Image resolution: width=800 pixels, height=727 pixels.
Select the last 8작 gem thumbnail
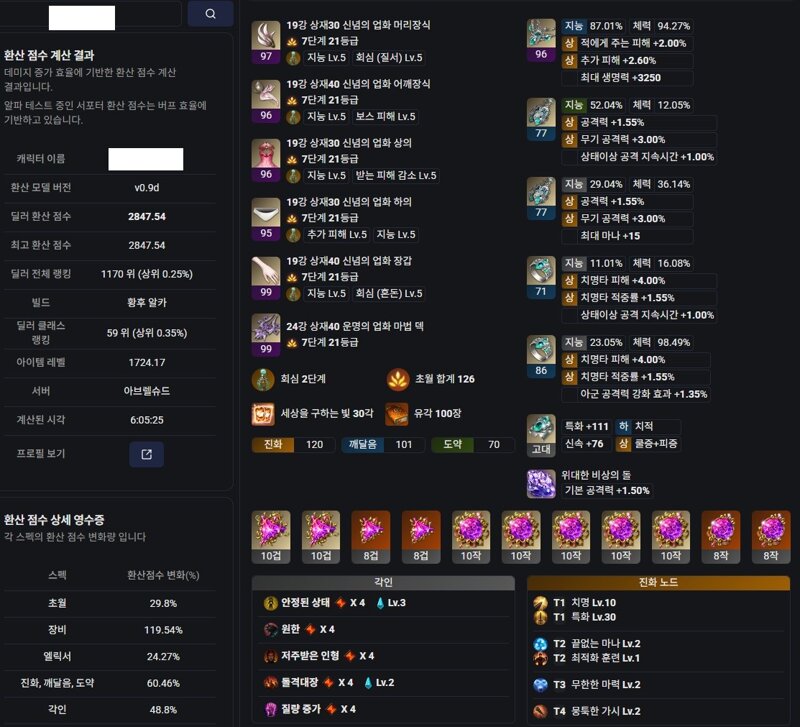pos(771,537)
